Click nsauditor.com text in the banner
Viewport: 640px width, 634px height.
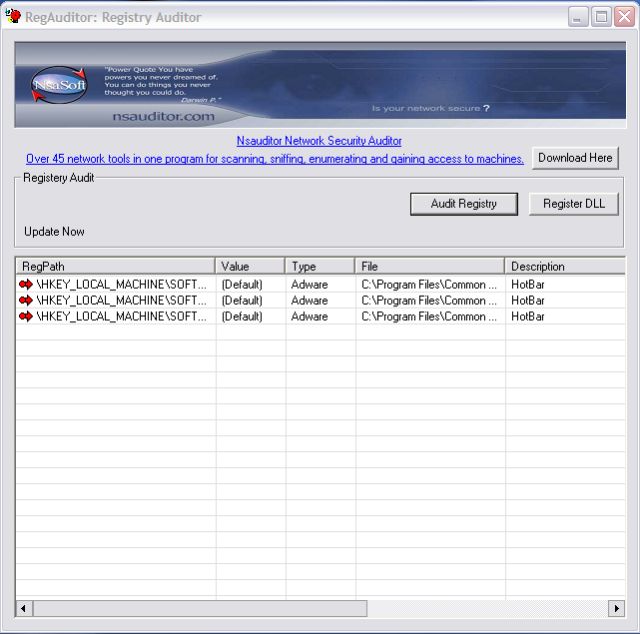(x=163, y=116)
